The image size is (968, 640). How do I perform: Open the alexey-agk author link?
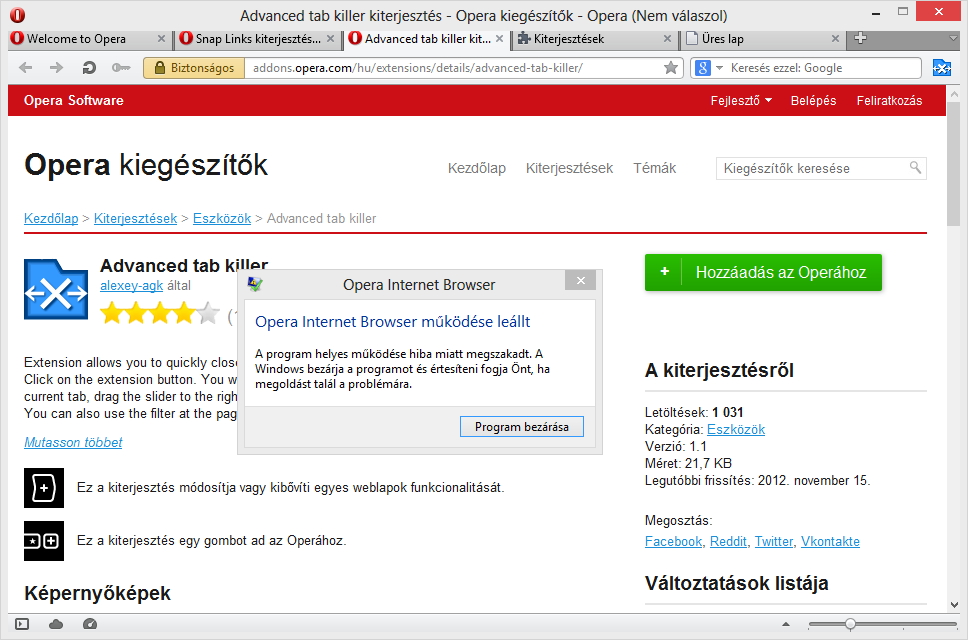tap(133, 286)
